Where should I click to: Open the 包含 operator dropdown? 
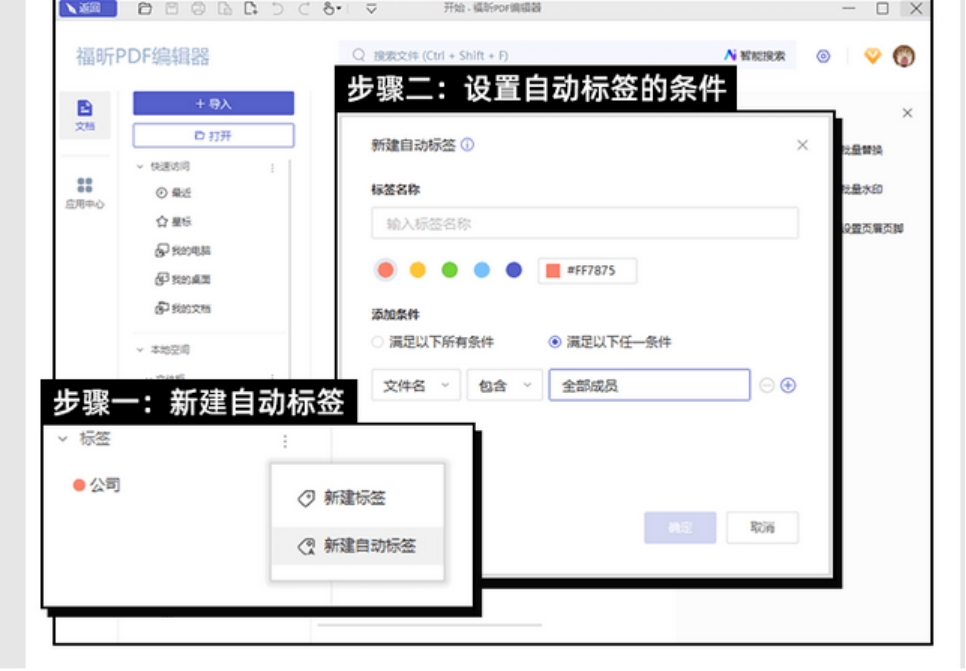pyautogui.click(x=504, y=386)
